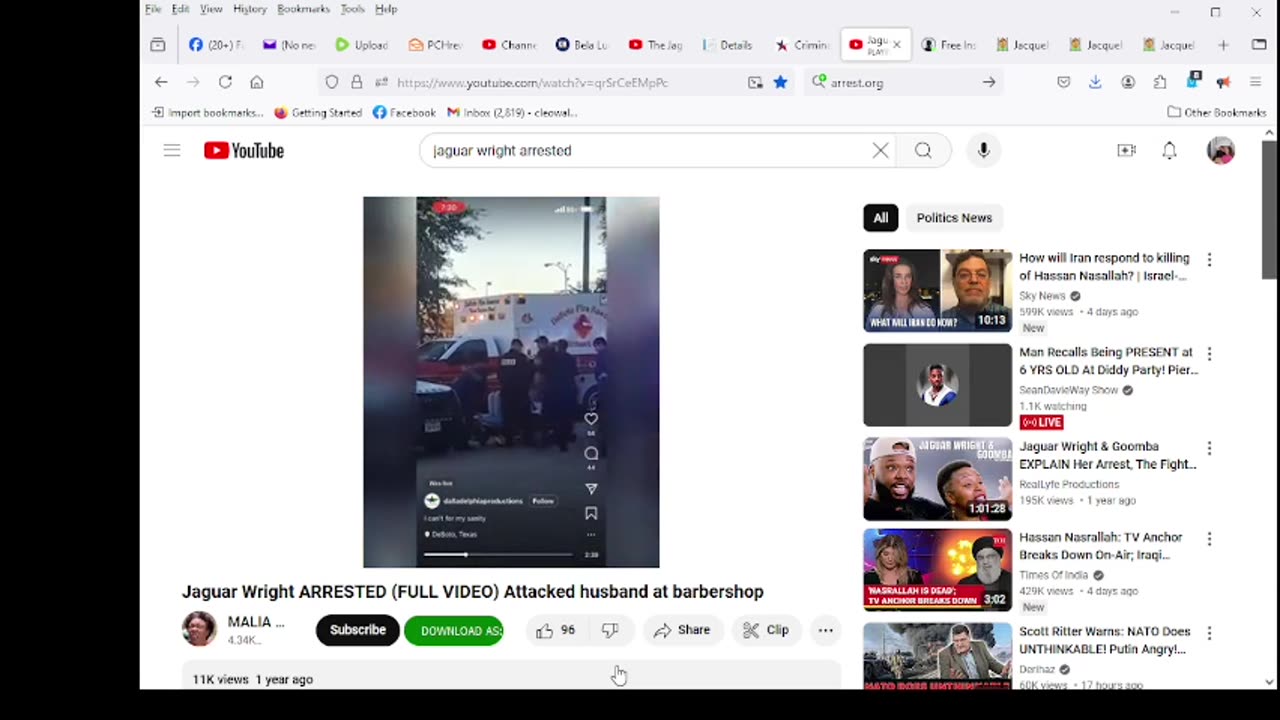The height and width of the screenshot is (720, 1280).
Task: Switch to the Upload tab
Action: click(x=361, y=45)
